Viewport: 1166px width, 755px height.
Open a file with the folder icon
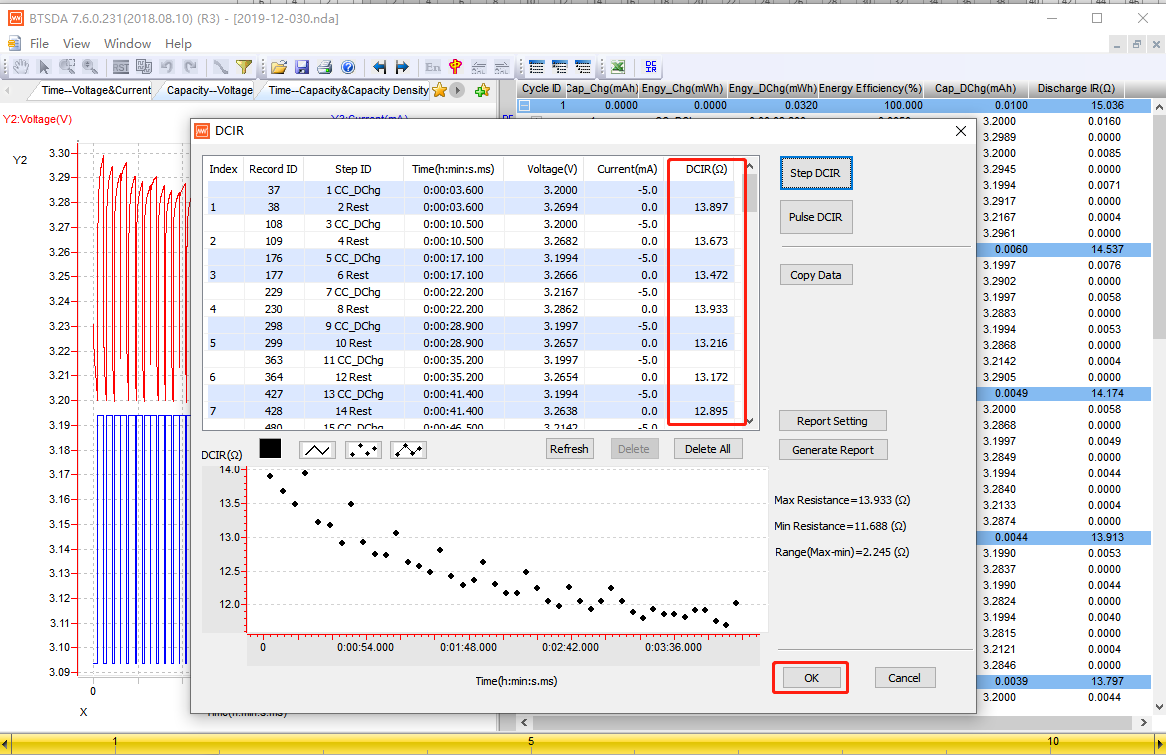(x=279, y=67)
